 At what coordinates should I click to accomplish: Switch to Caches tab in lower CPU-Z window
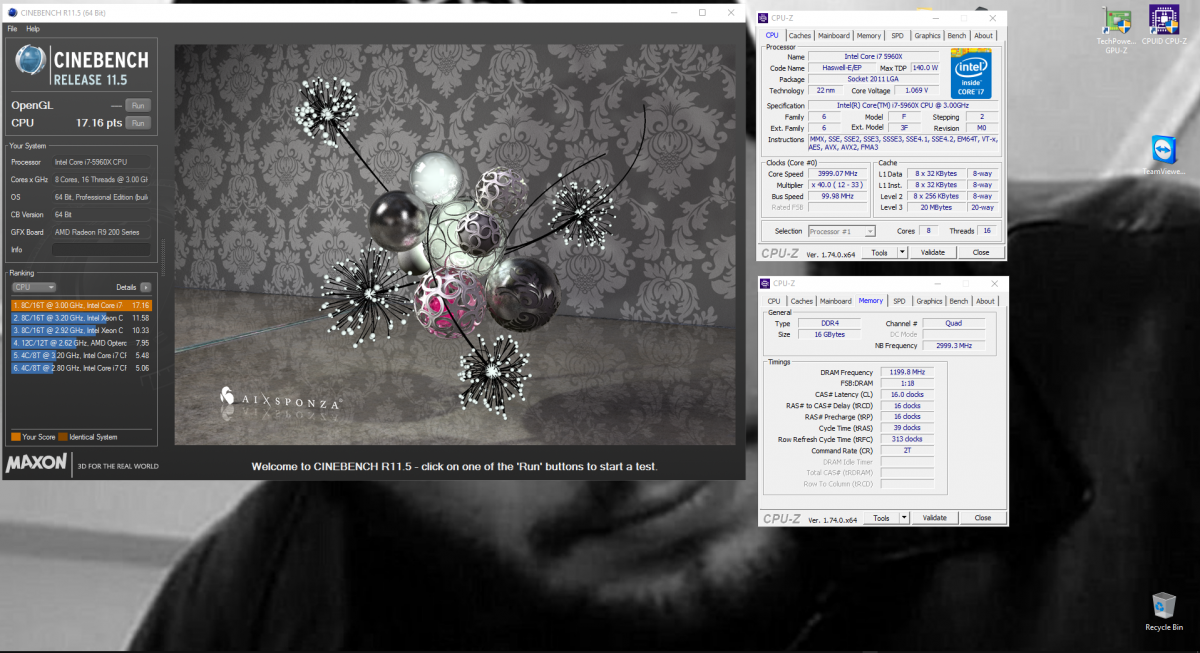(802, 301)
